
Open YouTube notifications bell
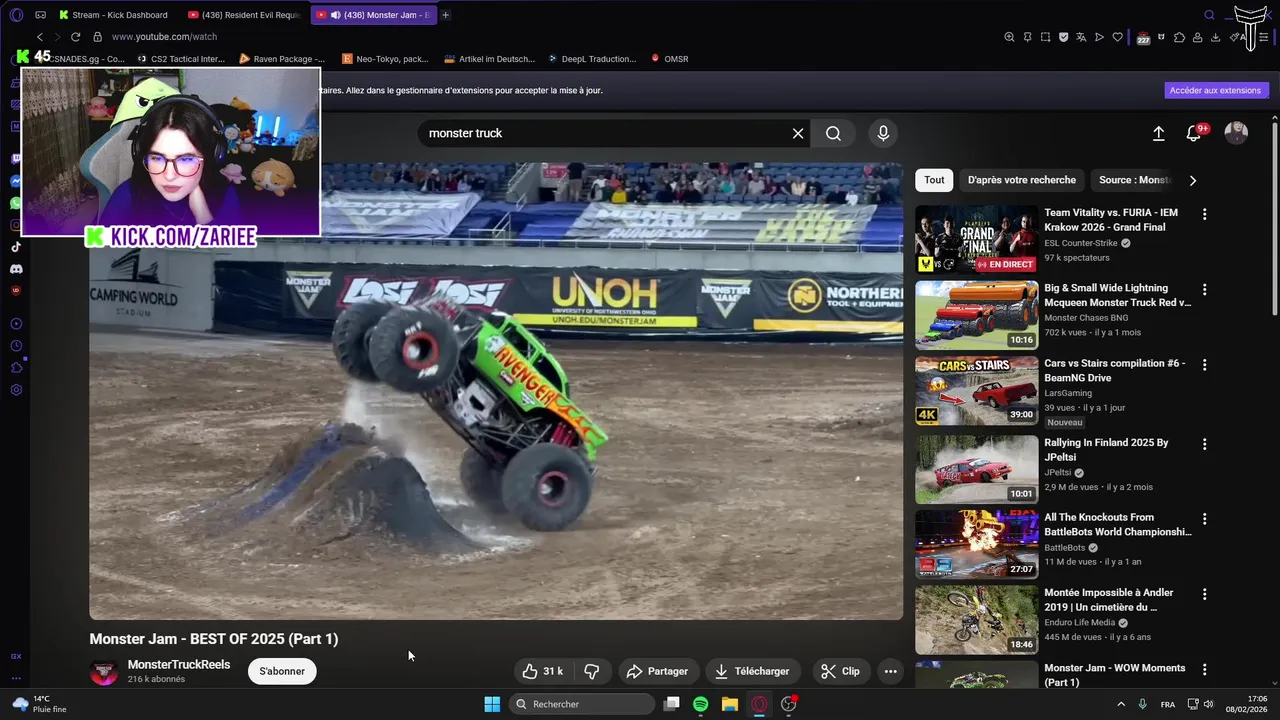coord(1194,133)
